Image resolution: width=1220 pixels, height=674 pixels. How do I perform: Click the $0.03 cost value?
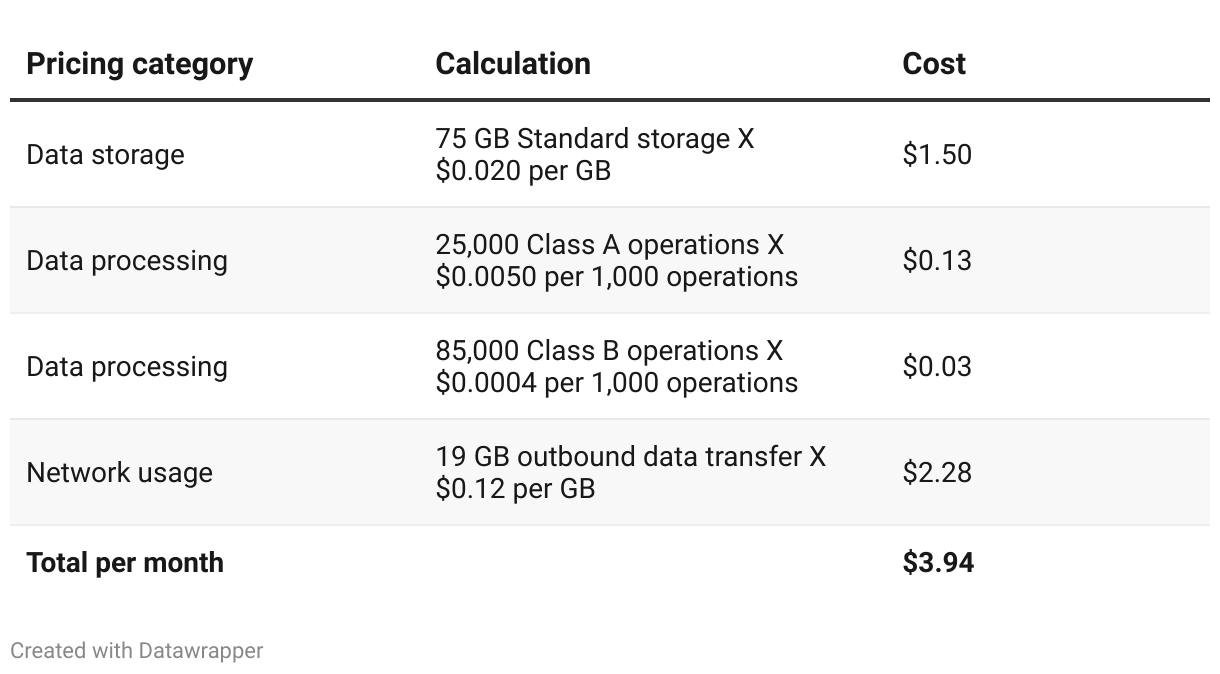point(936,367)
